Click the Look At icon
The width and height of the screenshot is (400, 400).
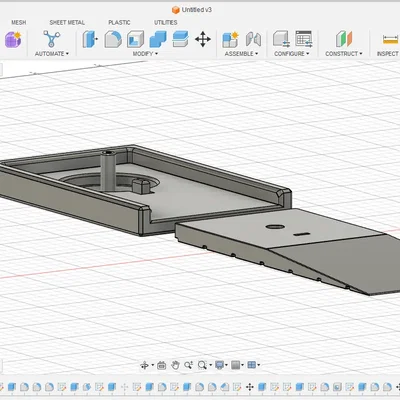162,365
